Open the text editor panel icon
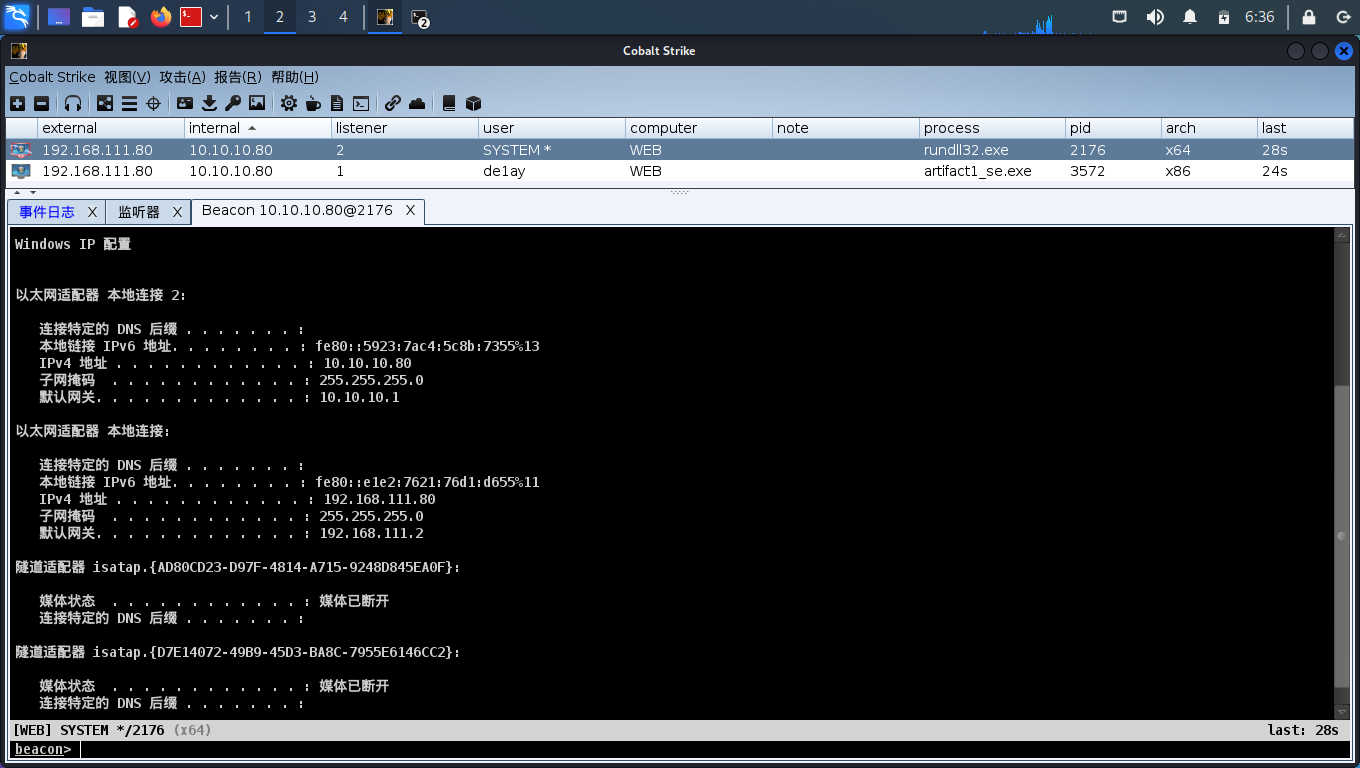Image resolution: width=1360 pixels, height=768 pixels. 127,17
